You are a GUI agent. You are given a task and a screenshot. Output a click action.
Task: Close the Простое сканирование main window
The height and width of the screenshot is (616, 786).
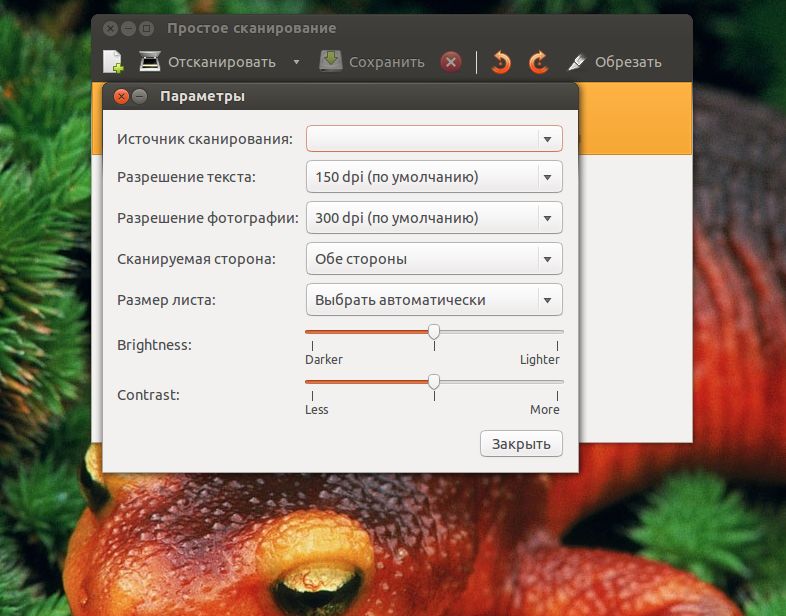[110, 29]
